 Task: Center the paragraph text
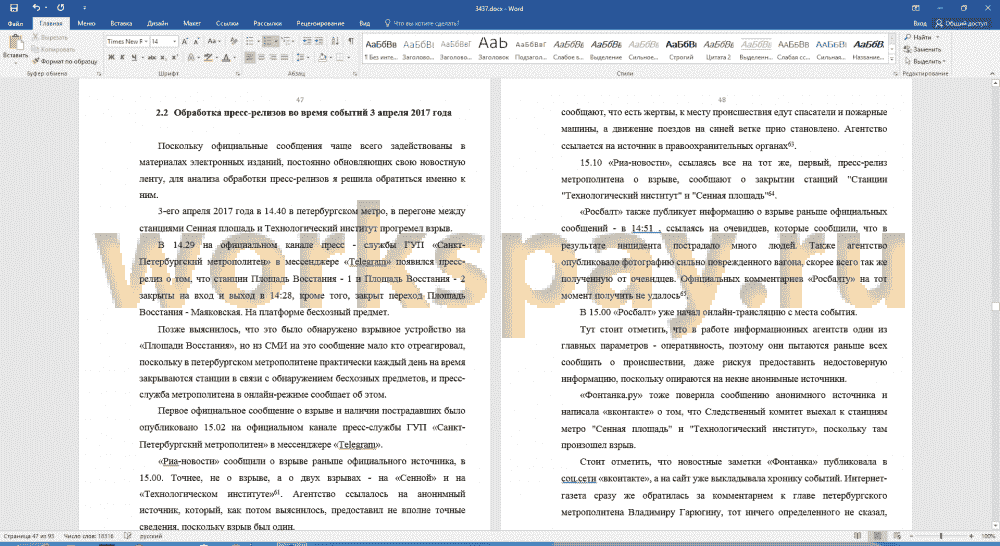[x=261, y=57]
